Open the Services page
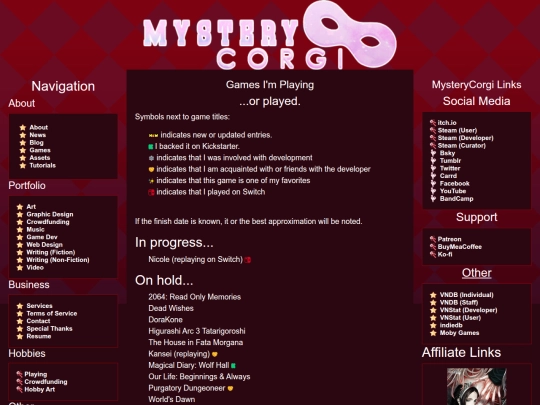This screenshot has height=405, width=540. tap(39, 306)
